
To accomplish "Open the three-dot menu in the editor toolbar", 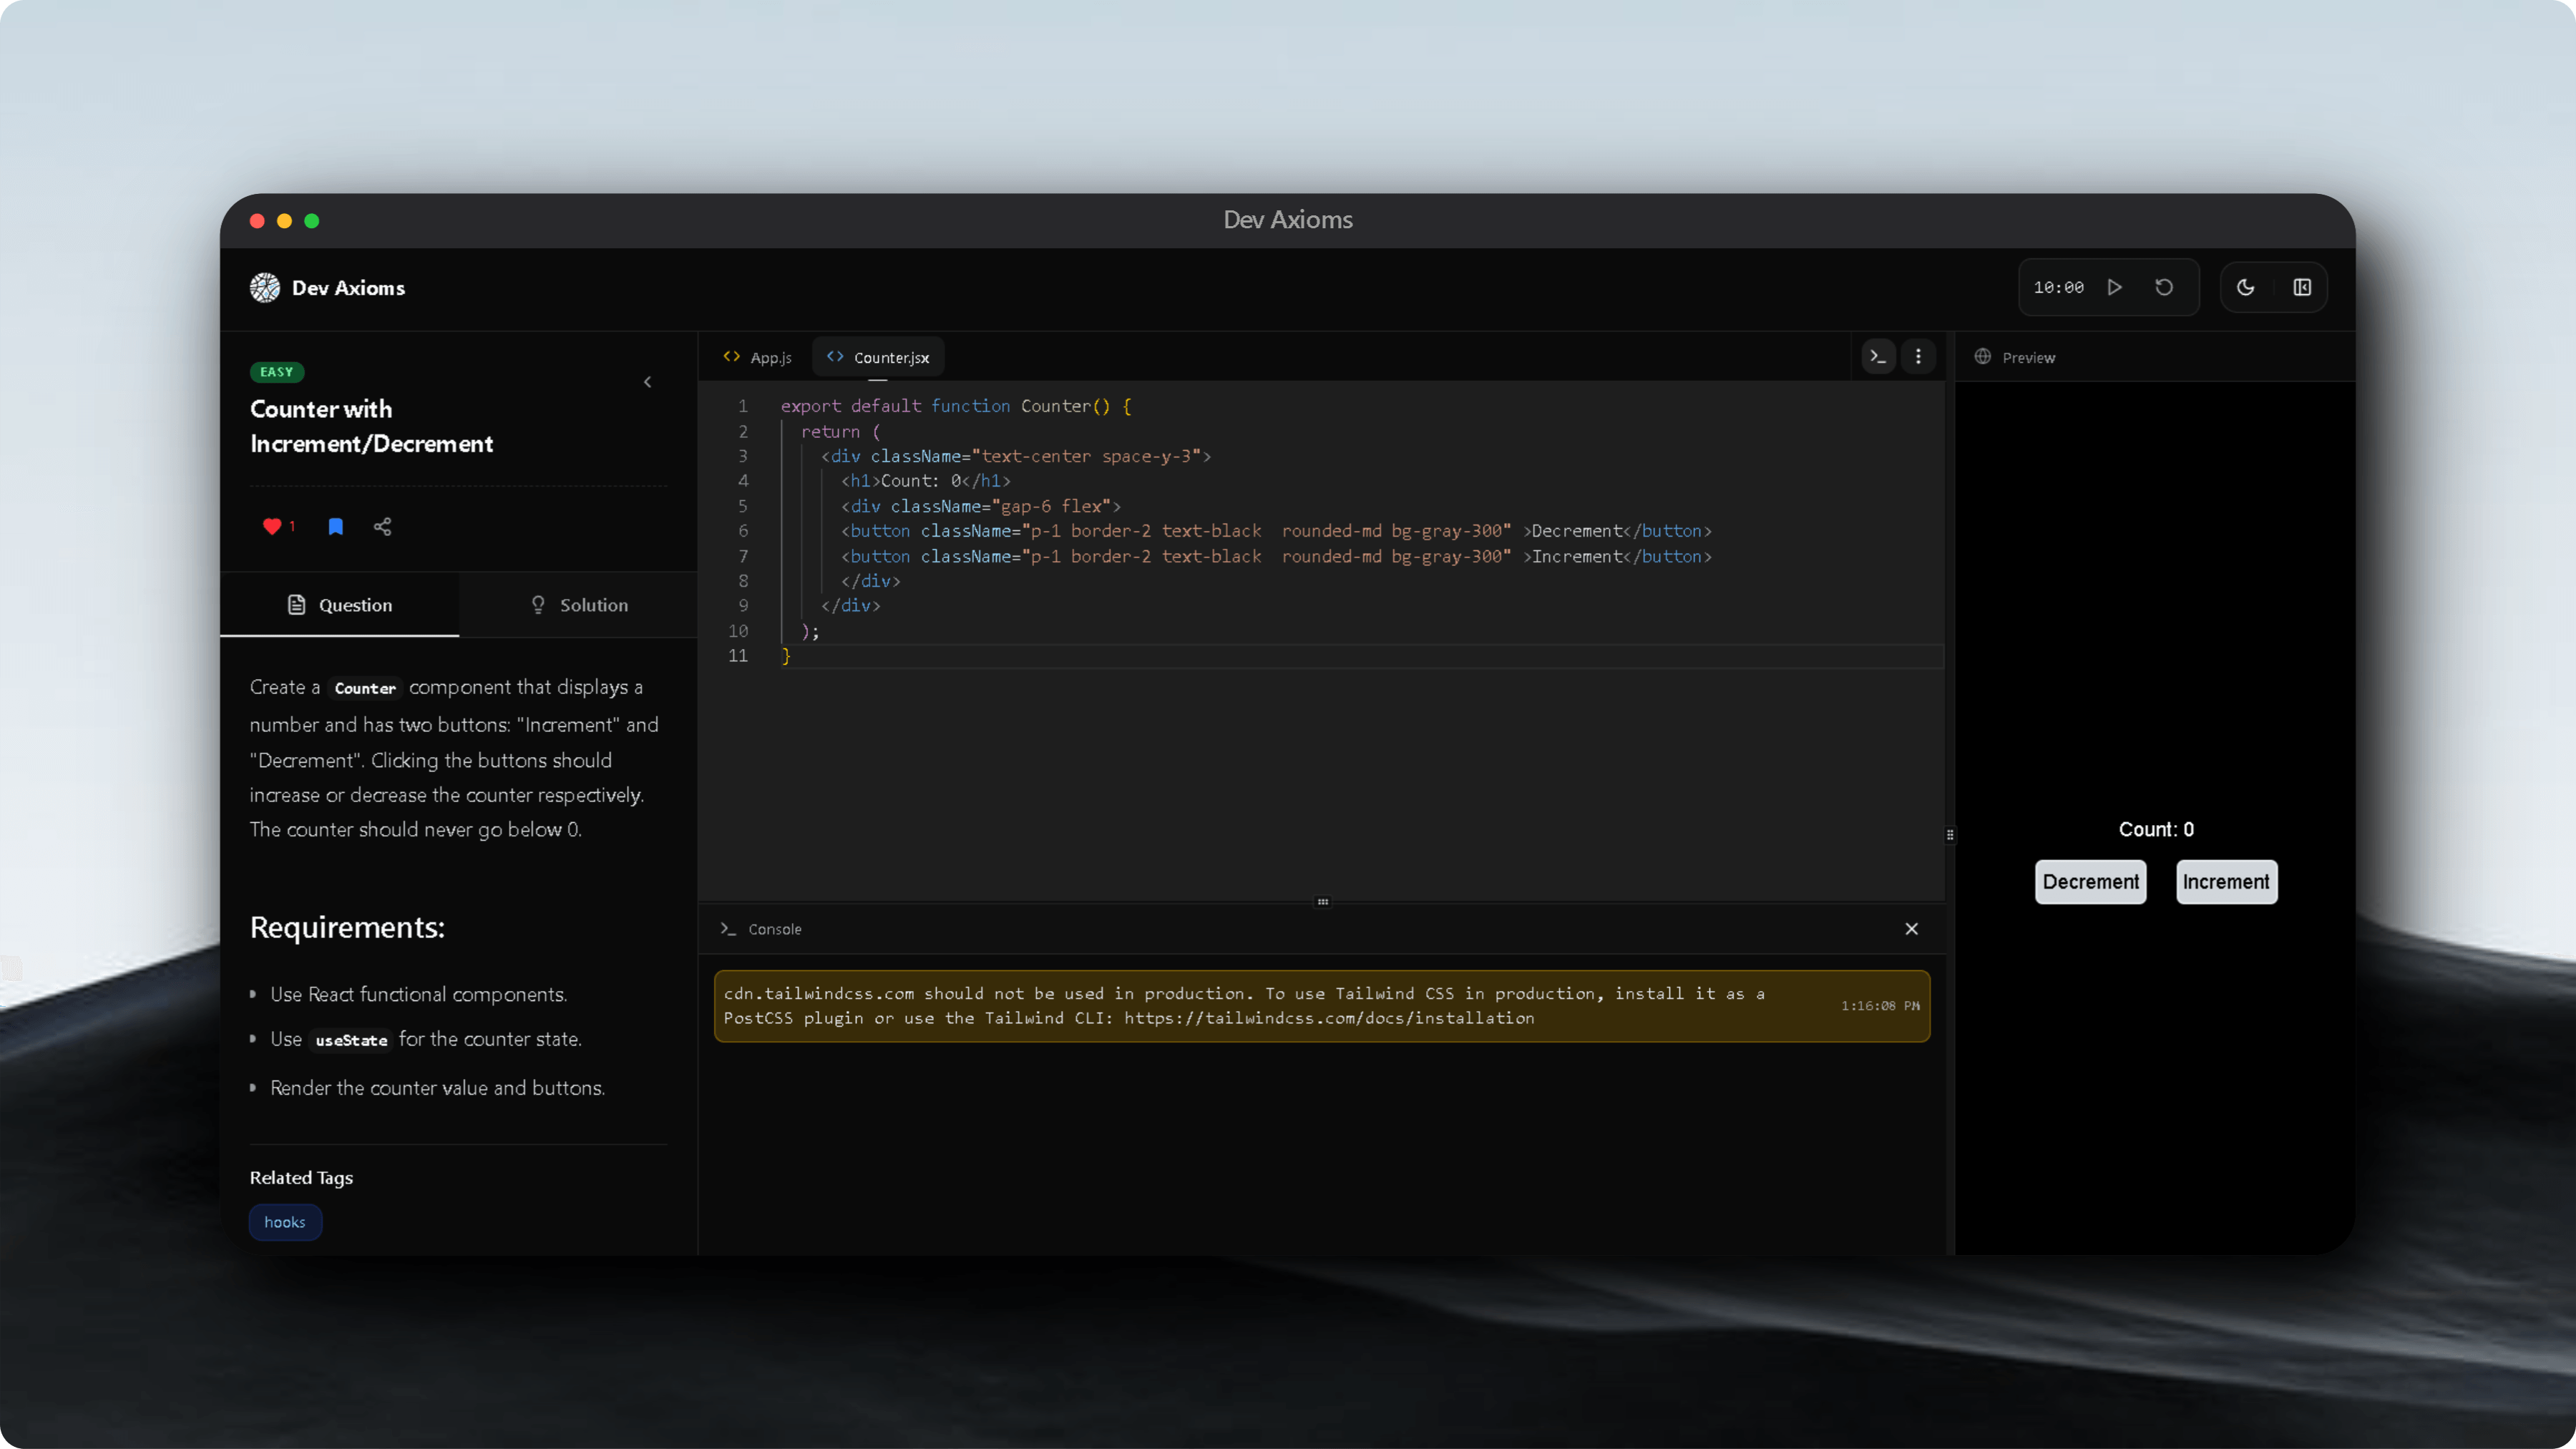I will 1919,356.
